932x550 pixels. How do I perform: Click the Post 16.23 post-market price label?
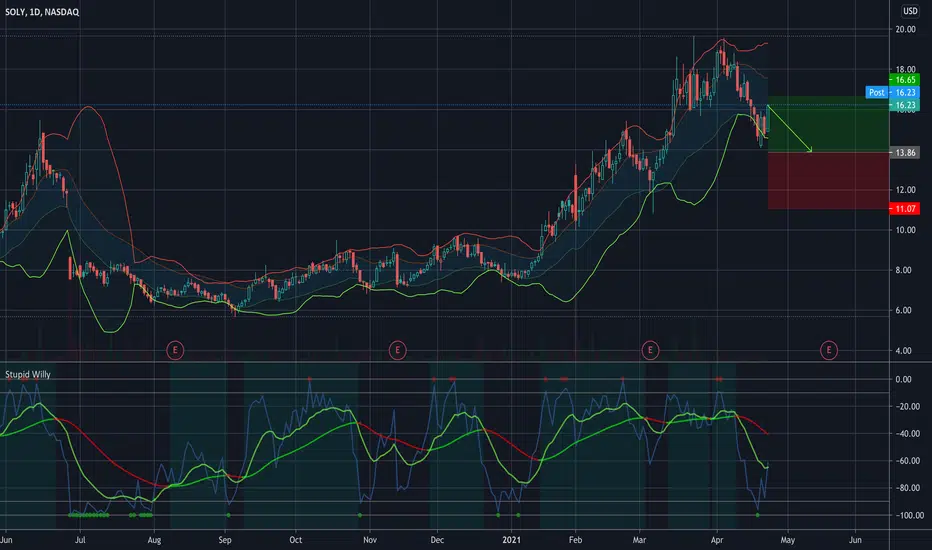point(892,92)
